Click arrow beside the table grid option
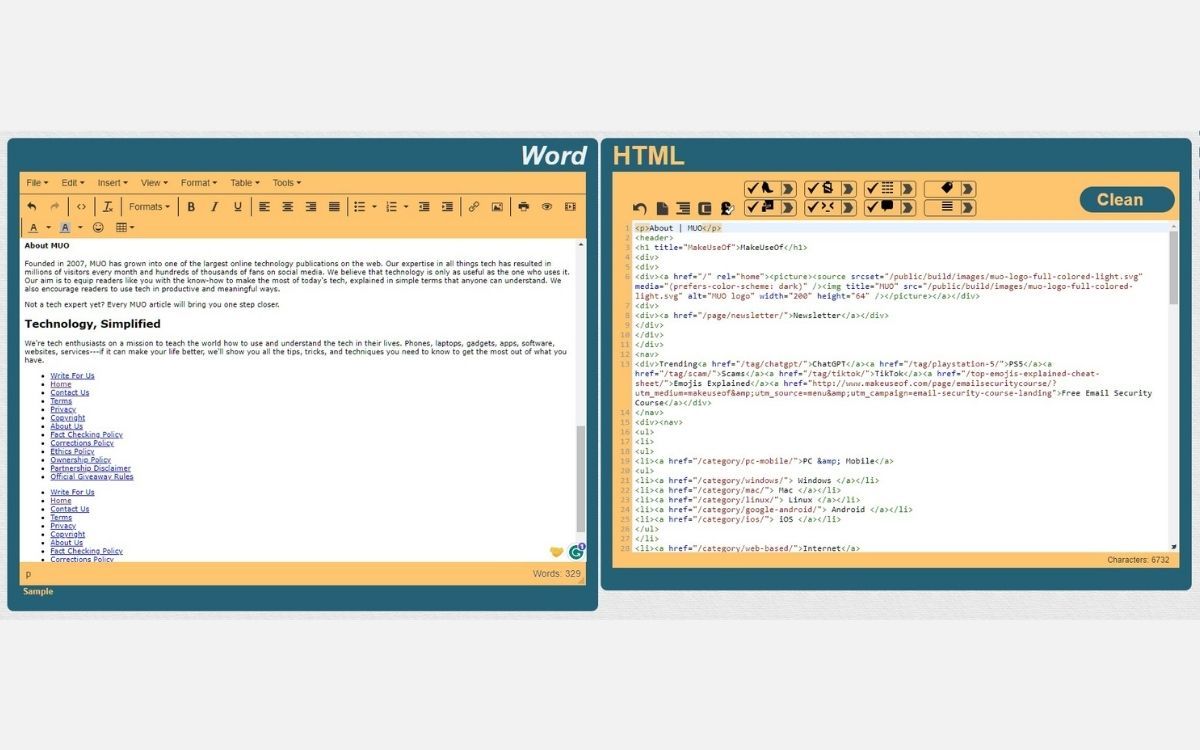 click(x=908, y=189)
